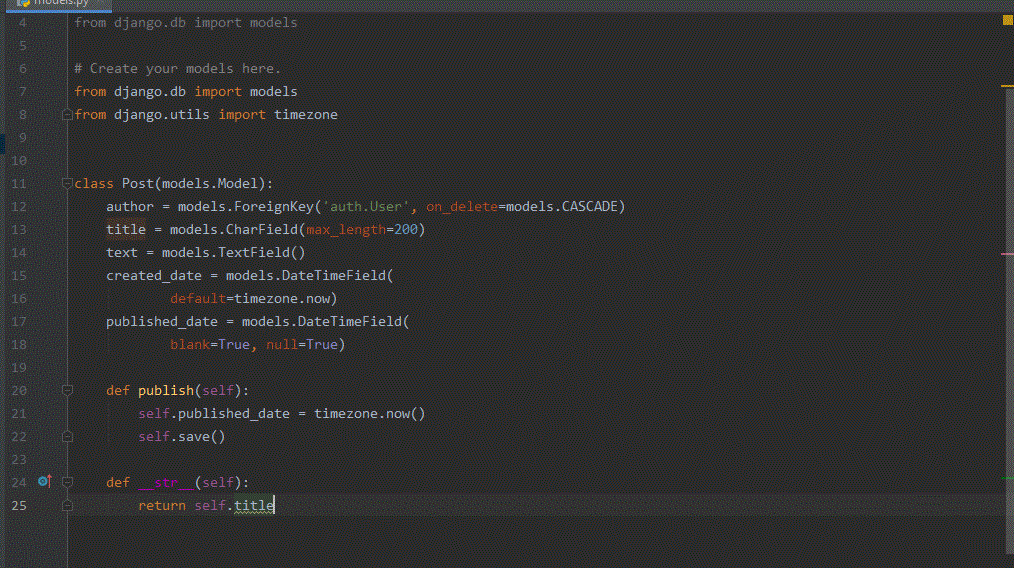Click the 'on_delete' keyword argument

[462, 206]
